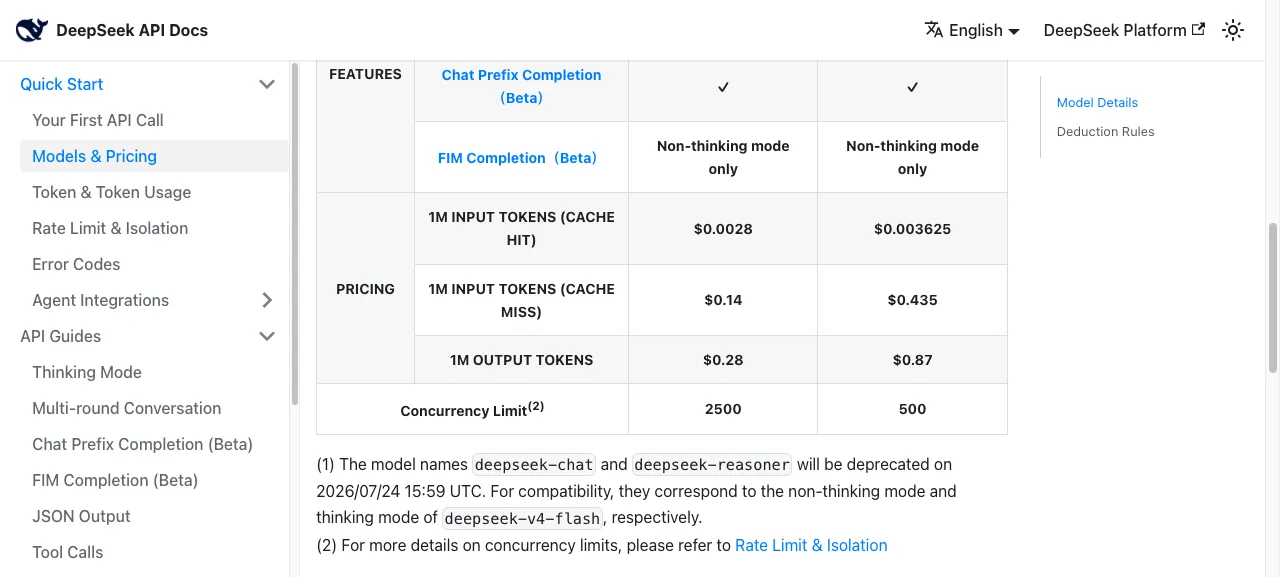Click the $0.14 cache miss price

723,300
